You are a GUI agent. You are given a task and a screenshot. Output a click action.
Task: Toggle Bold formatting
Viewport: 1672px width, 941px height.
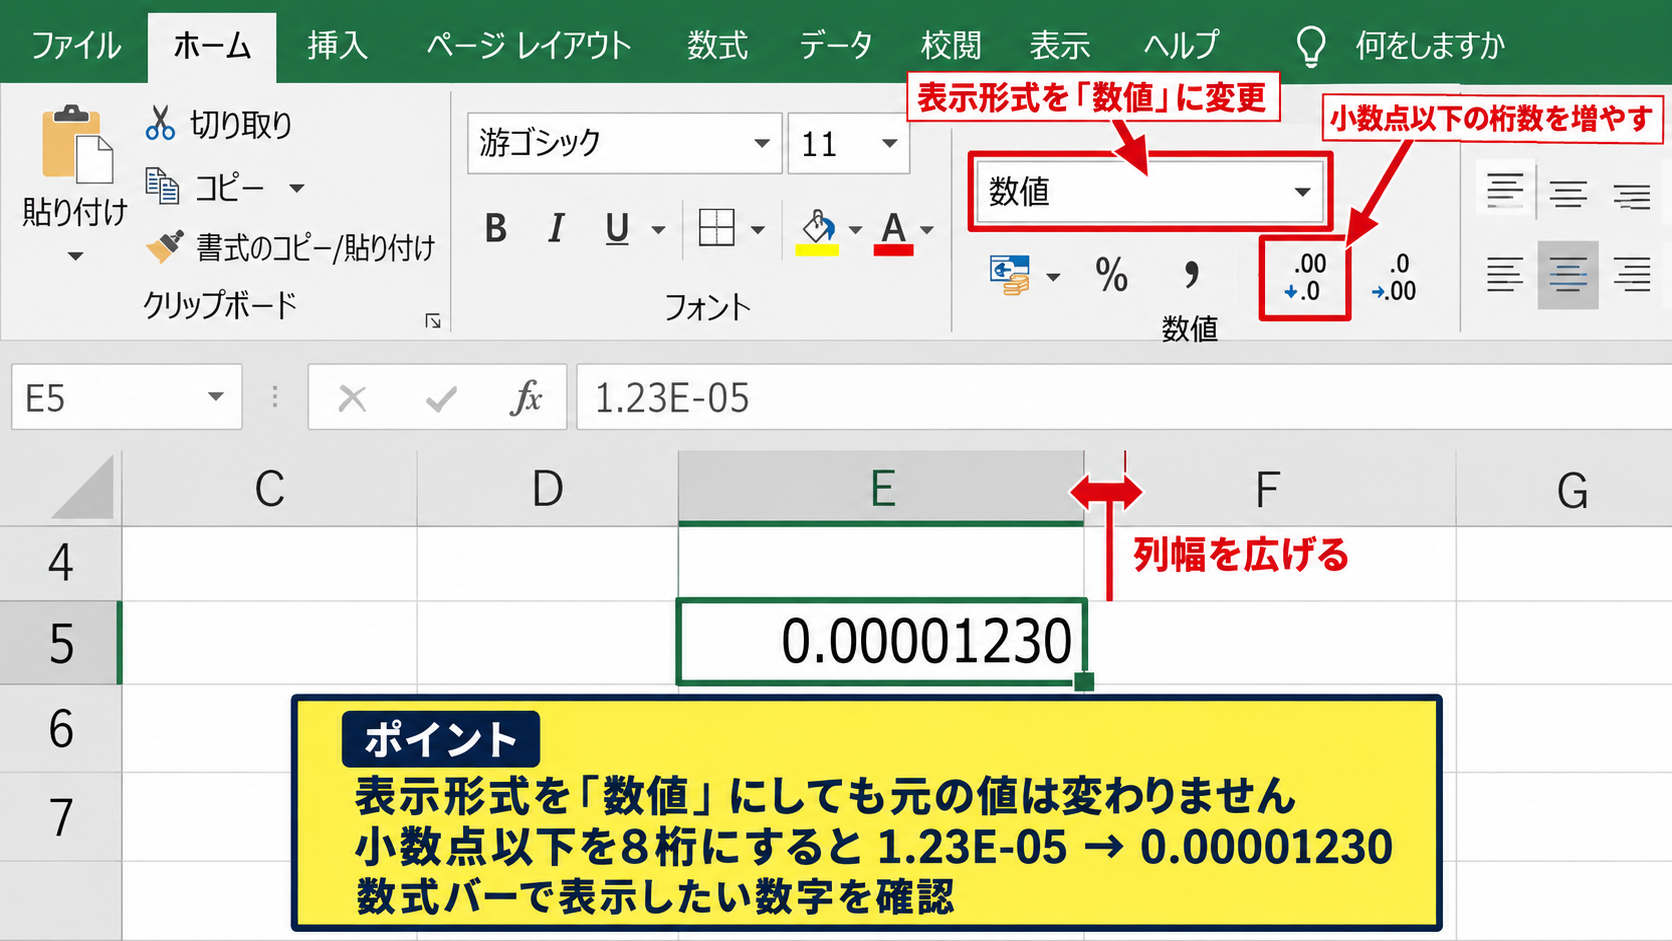(495, 229)
